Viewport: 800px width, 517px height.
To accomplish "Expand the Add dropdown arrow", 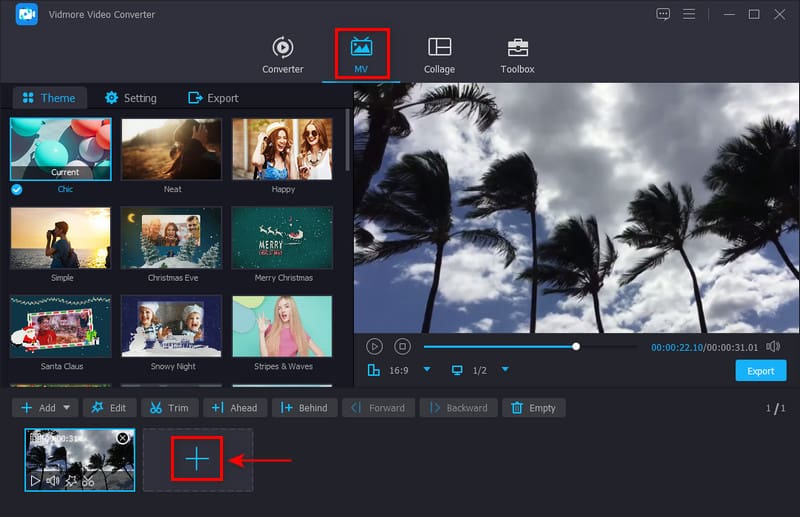I will [67, 408].
